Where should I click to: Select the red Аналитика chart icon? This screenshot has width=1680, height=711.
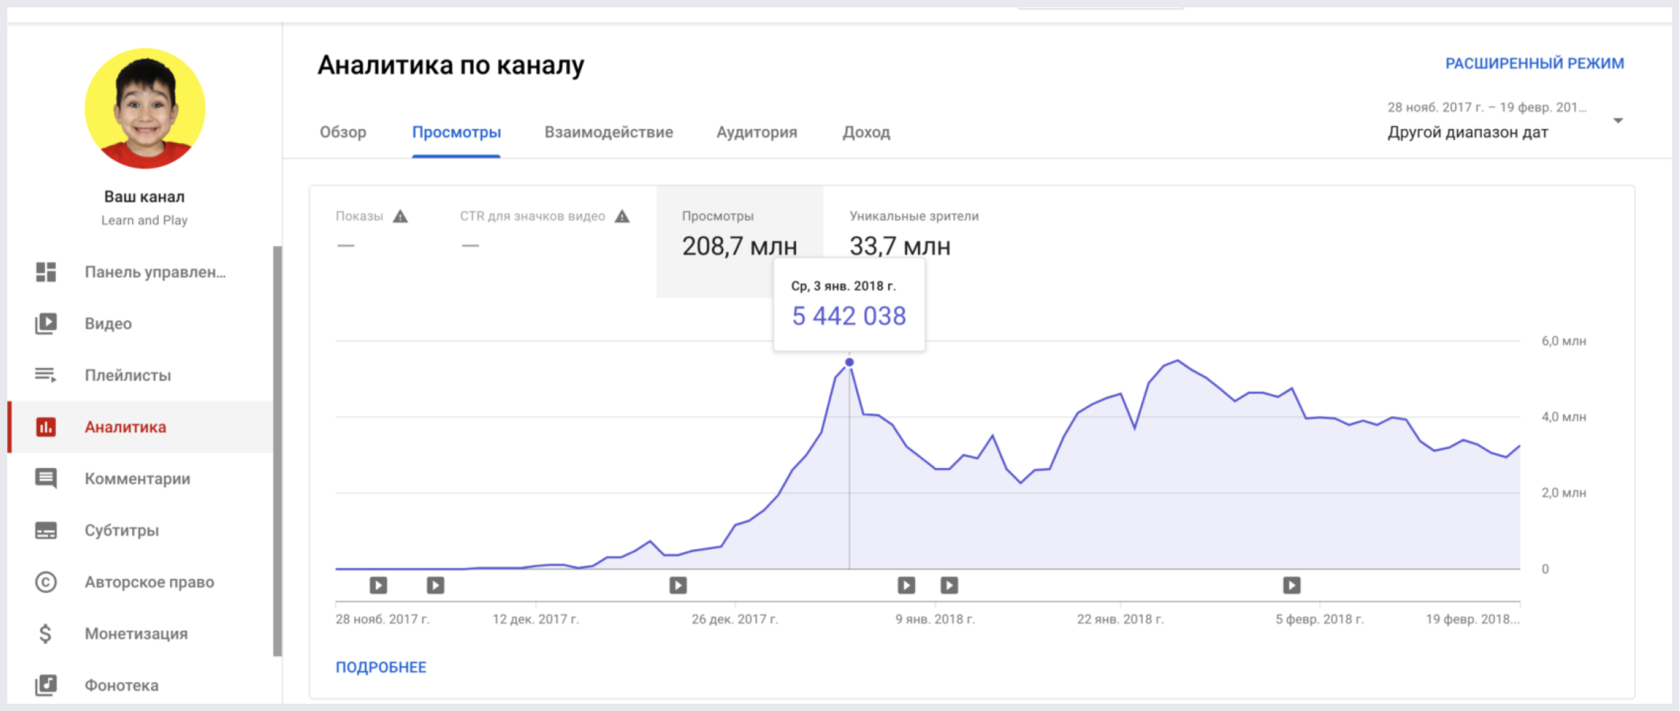coord(46,427)
